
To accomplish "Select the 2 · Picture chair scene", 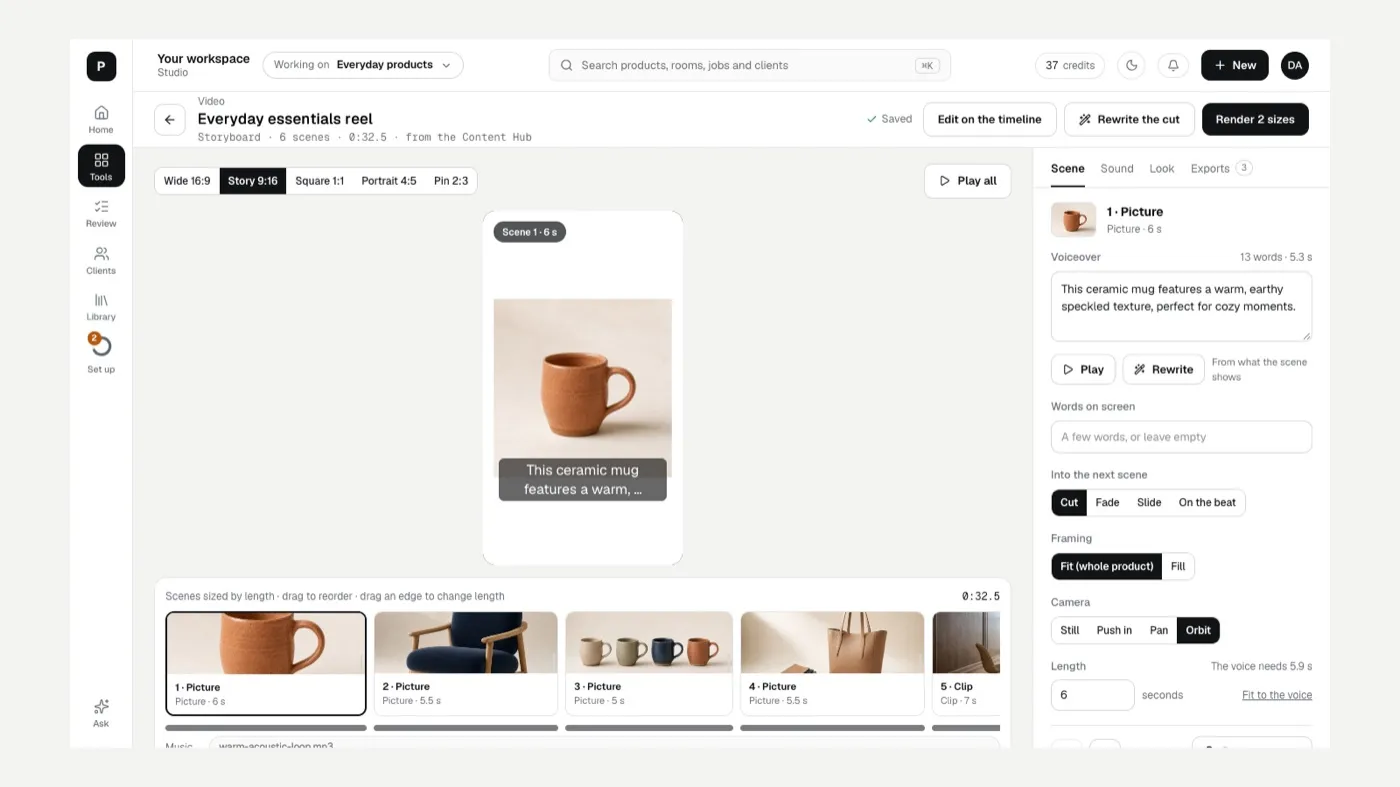I will pyautogui.click(x=466, y=663).
